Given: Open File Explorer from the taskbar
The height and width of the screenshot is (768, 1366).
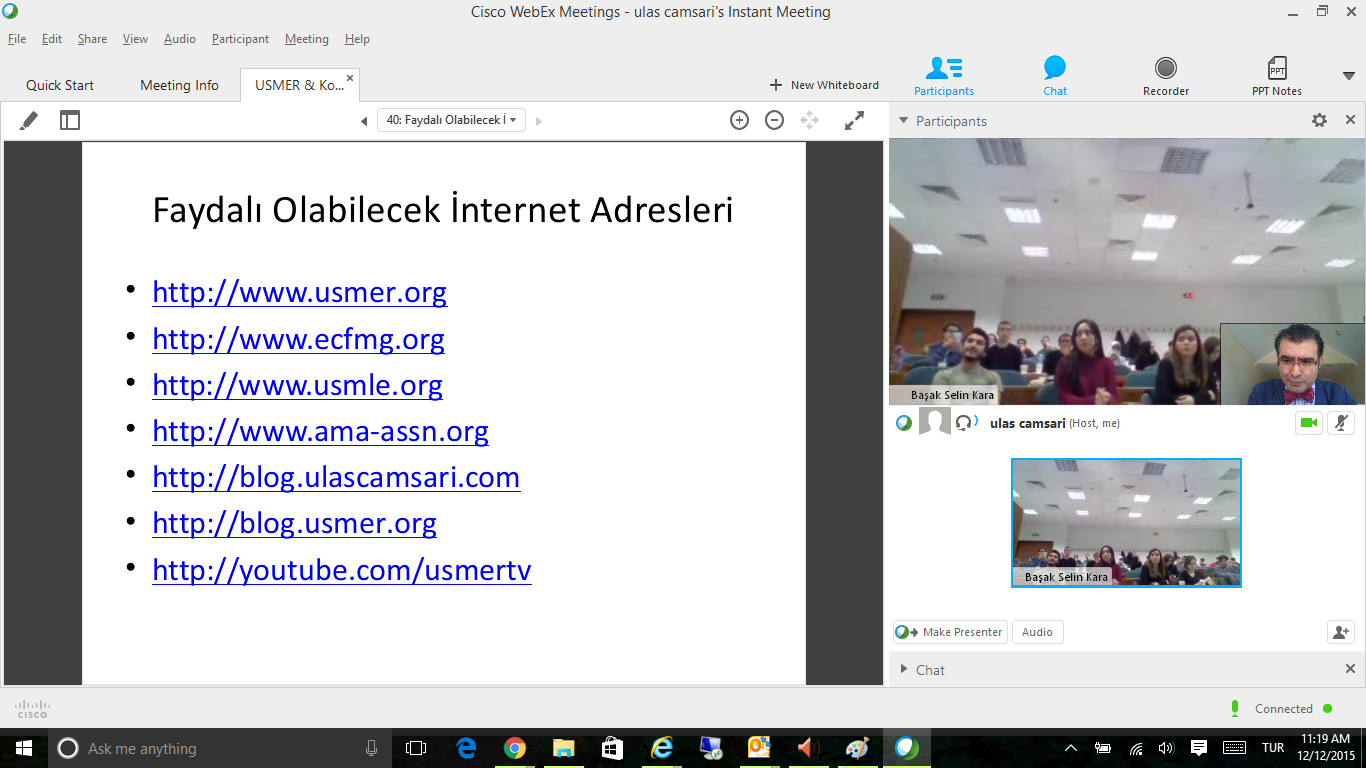Looking at the screenshot, I should click(563, 748).
